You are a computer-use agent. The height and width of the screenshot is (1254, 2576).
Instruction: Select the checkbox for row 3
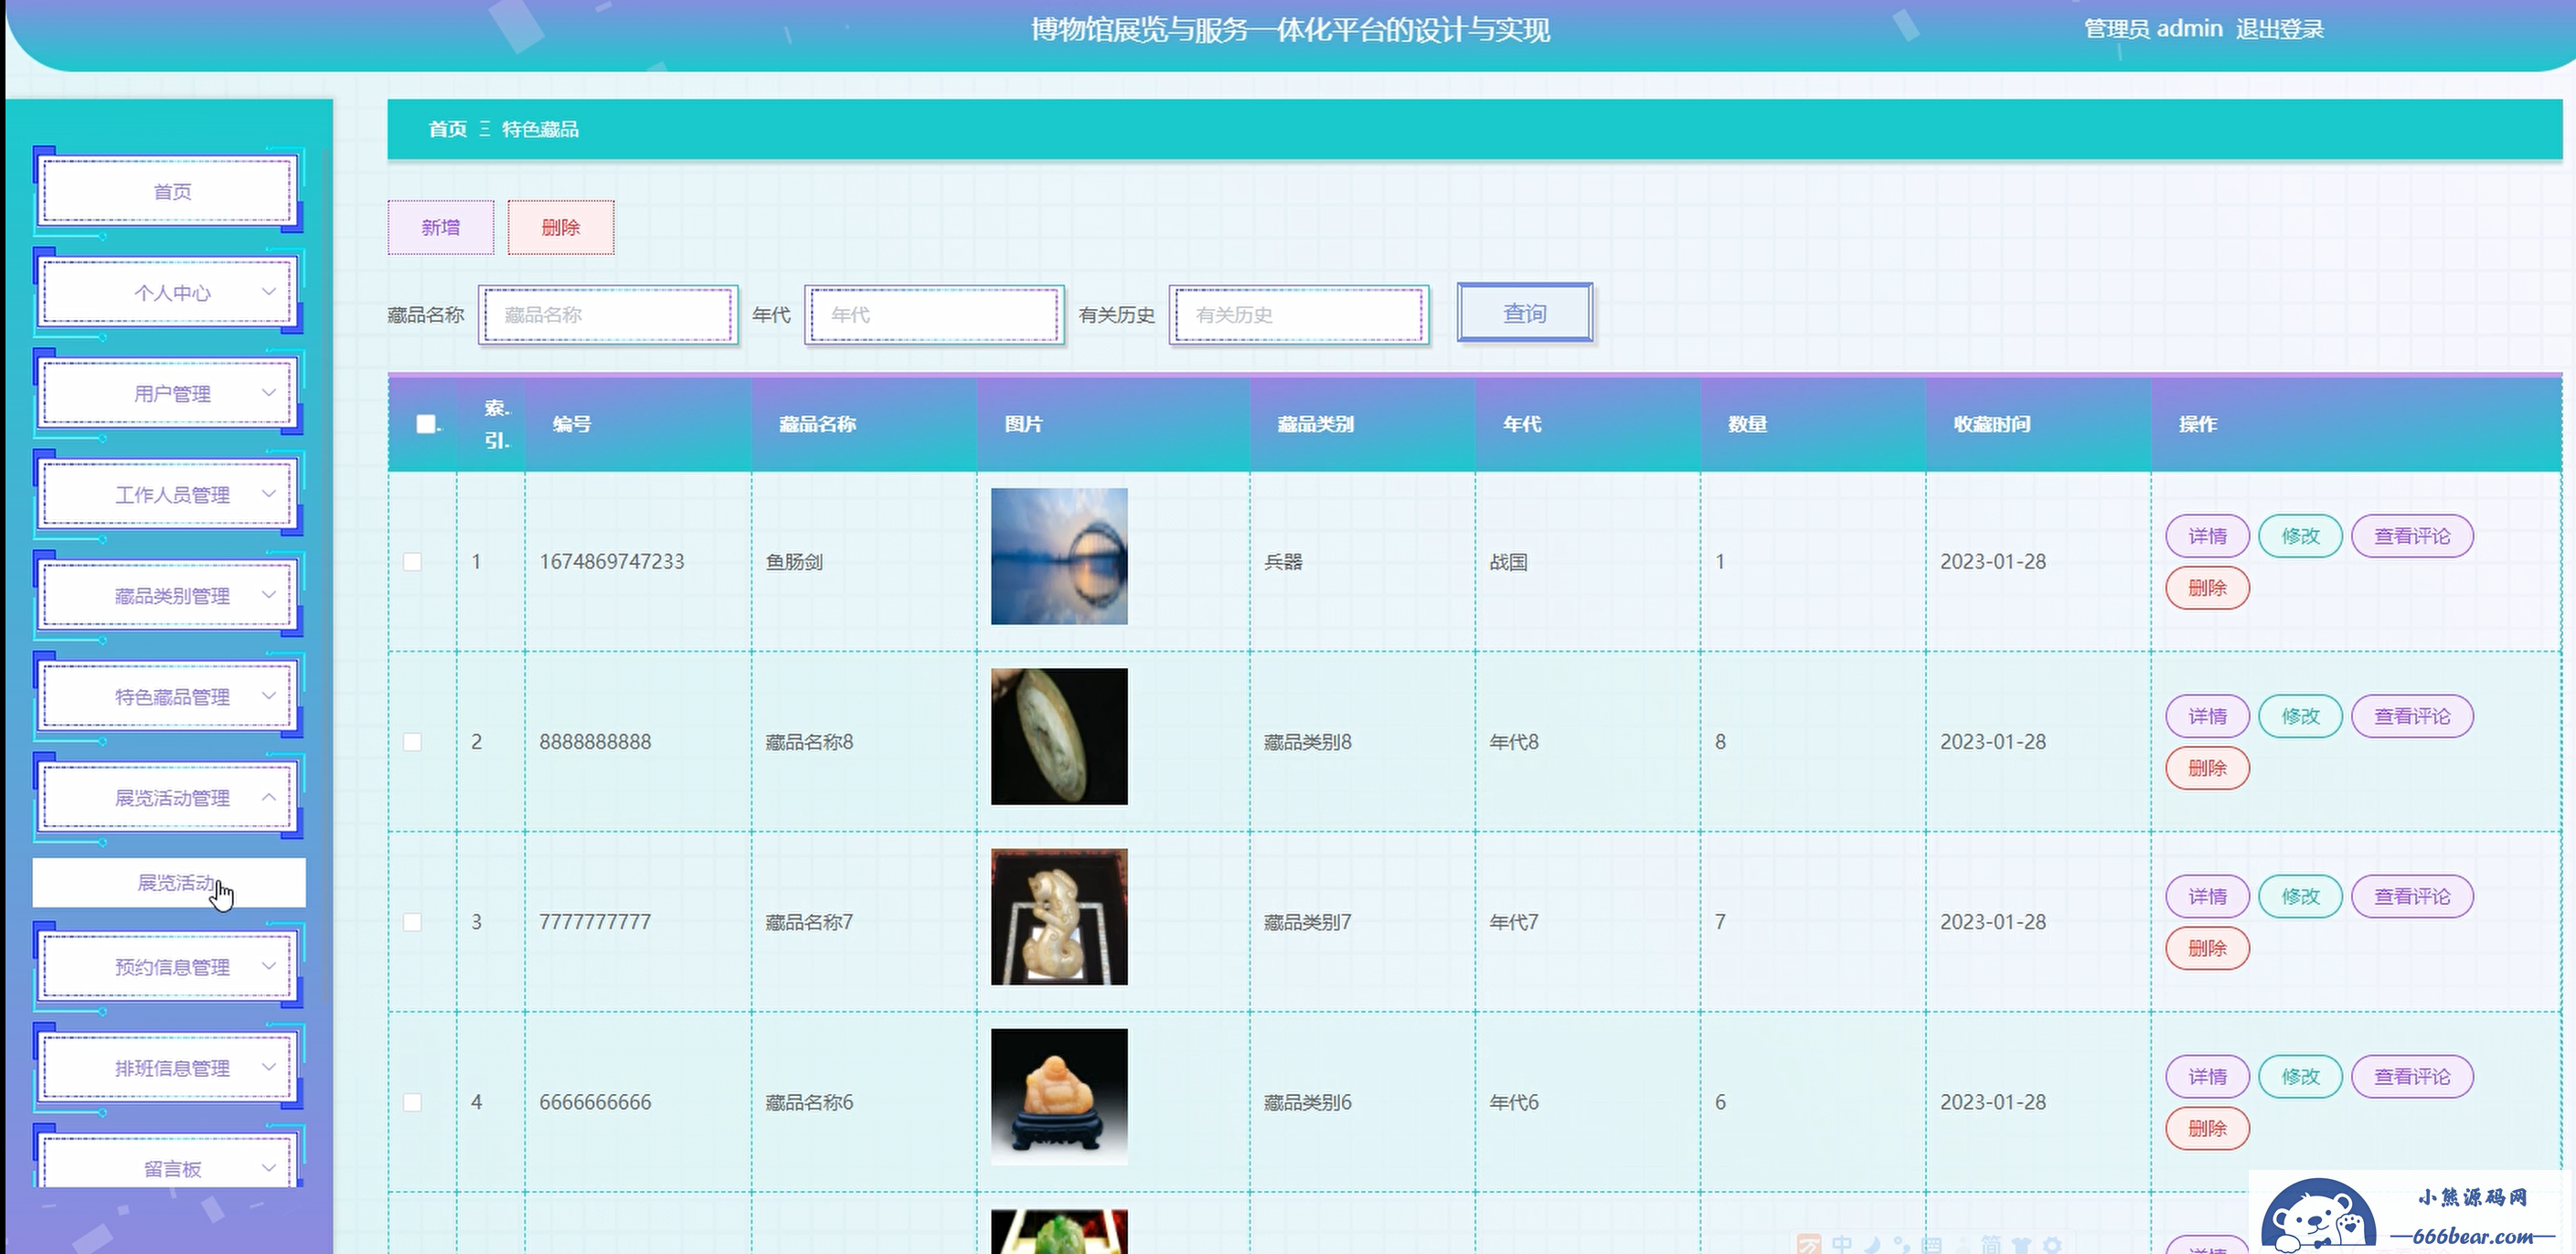(412, 922)
